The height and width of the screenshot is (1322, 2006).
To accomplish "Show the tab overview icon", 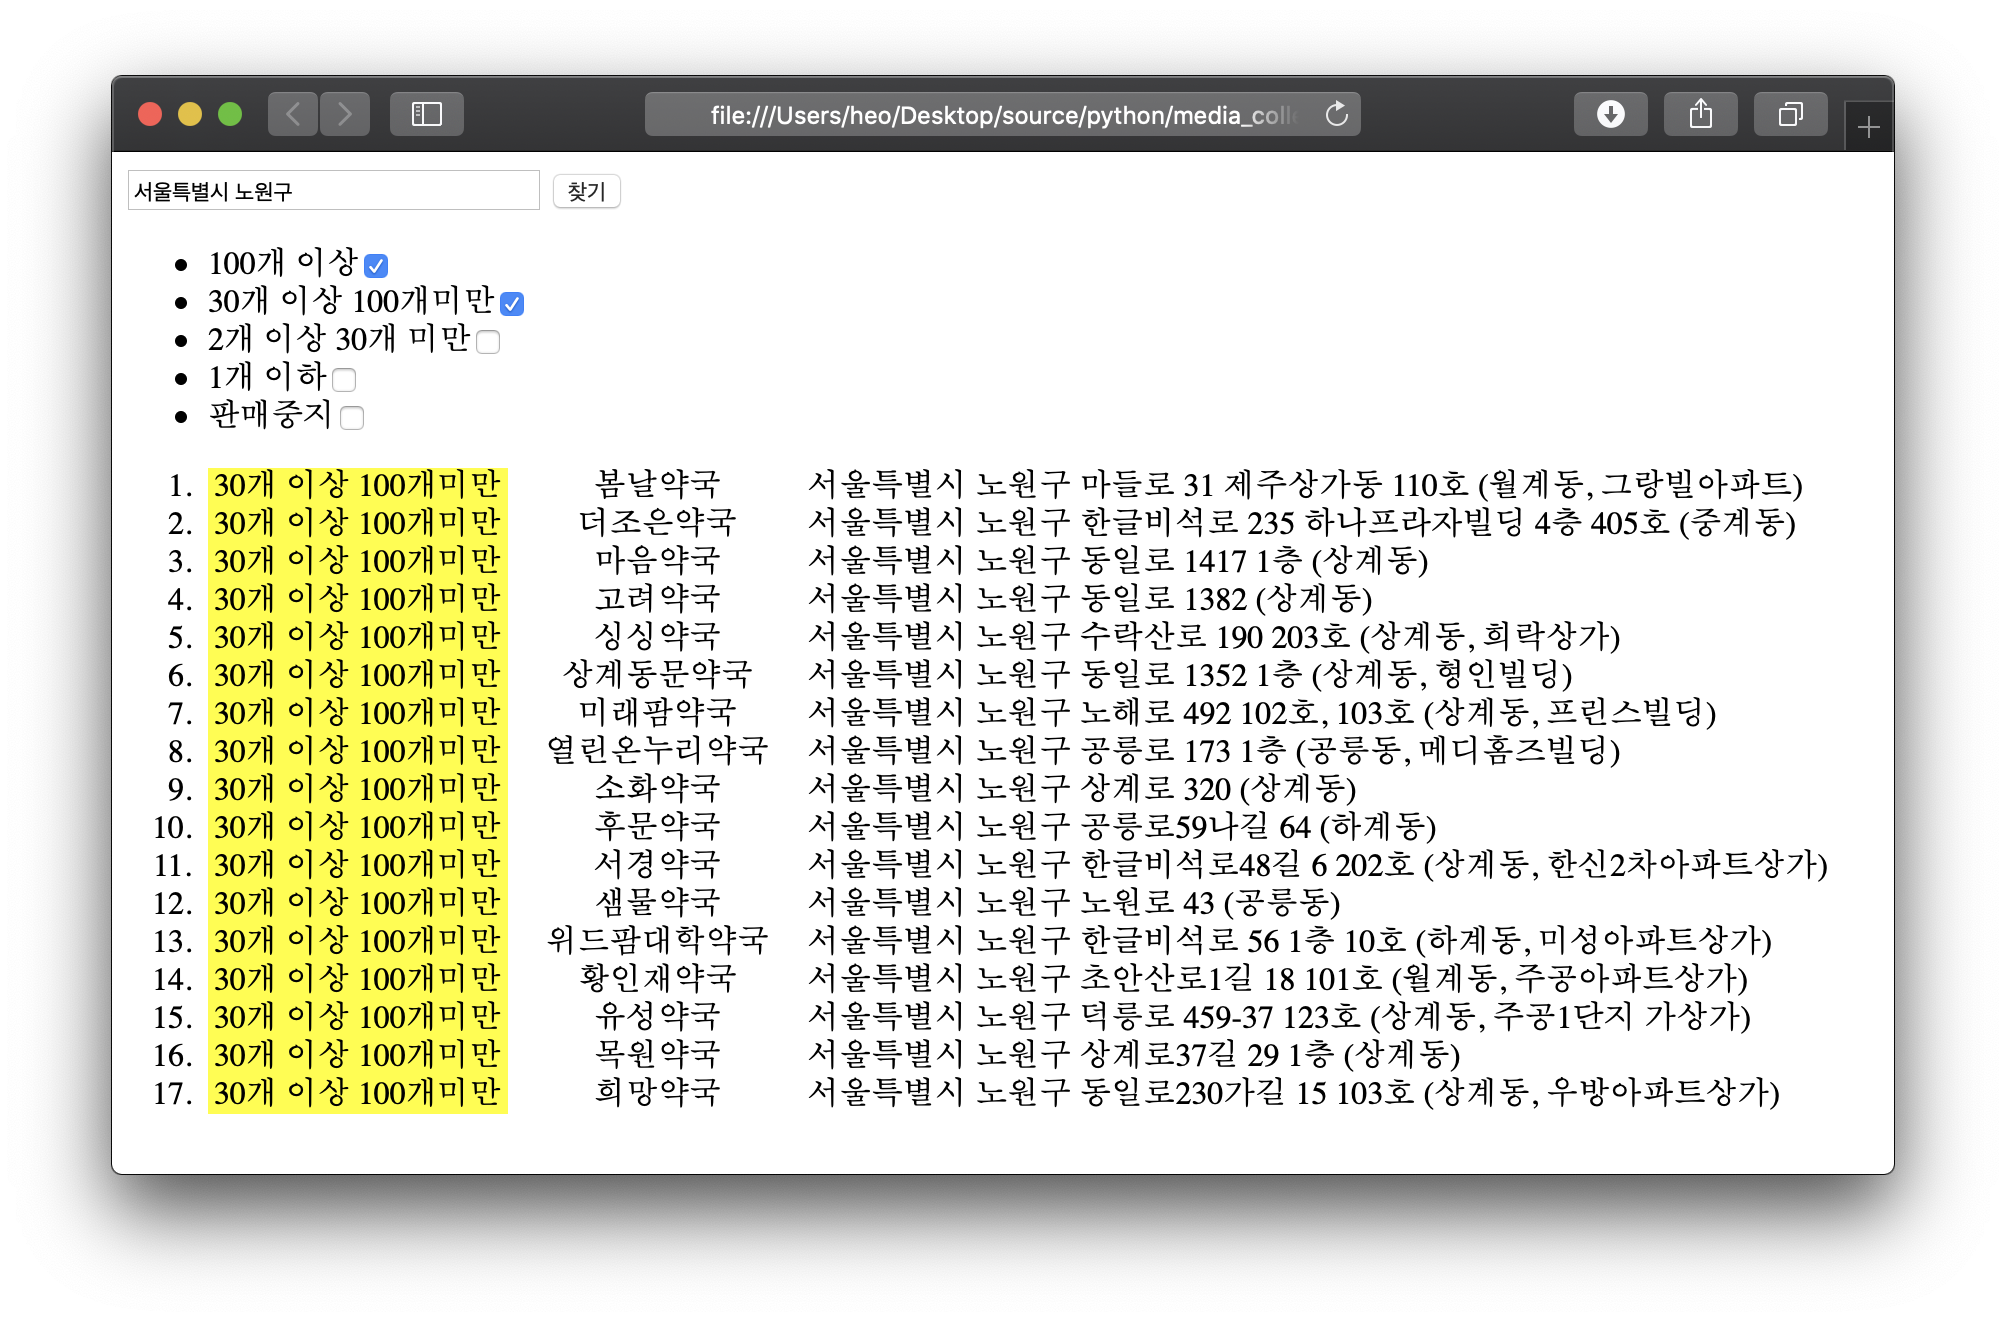I will click(x=1790, y=114).
